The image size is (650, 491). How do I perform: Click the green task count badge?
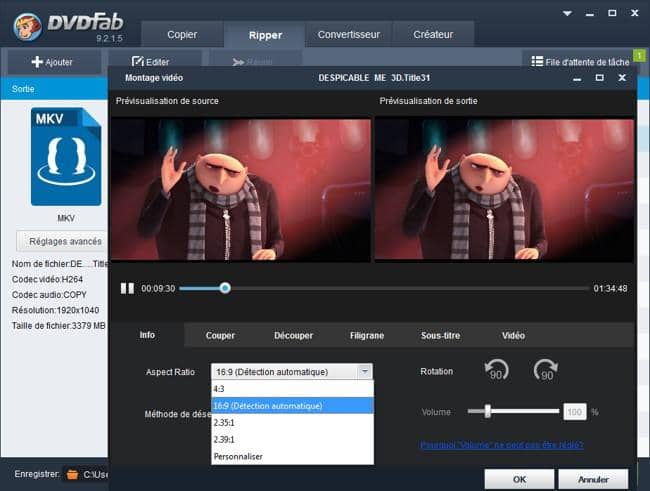click(x=639, y=55)
